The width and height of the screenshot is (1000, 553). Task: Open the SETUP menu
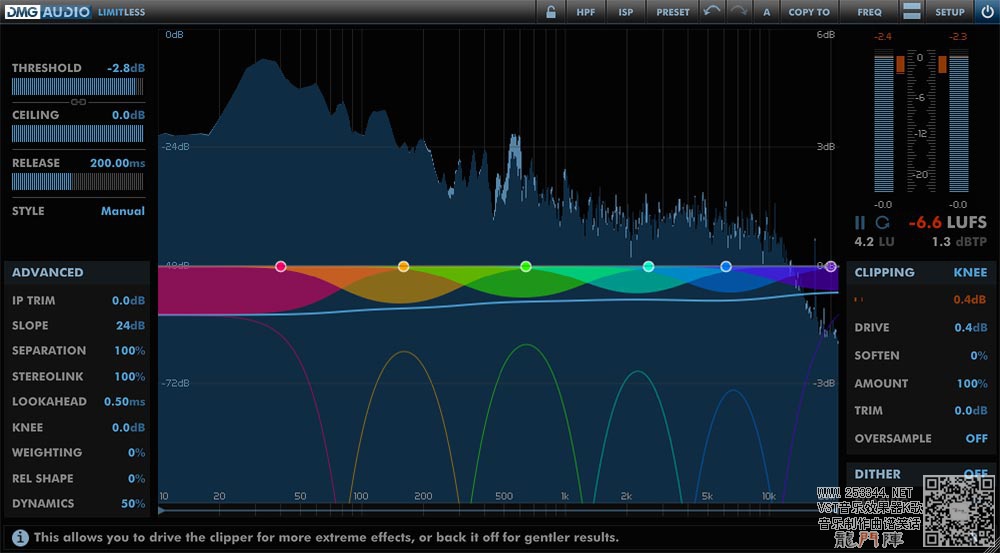click(950, 12)
